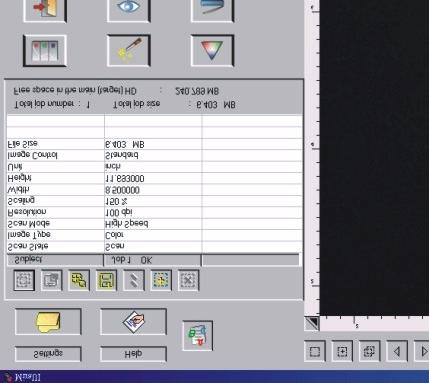Click the '8.500000' width value
This screenshot has height=383, width=429.
[x=122, y=190]
